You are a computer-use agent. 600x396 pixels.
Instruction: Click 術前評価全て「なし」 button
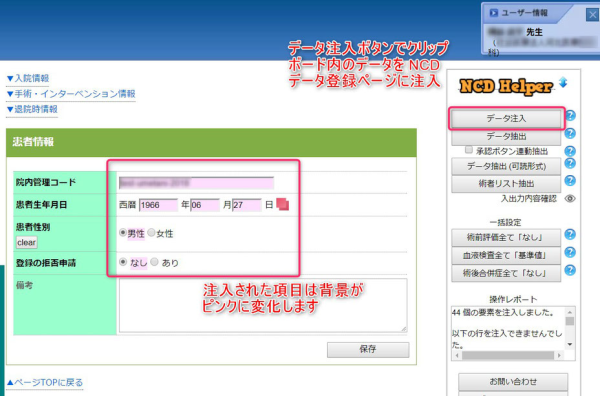click(506, 238)
